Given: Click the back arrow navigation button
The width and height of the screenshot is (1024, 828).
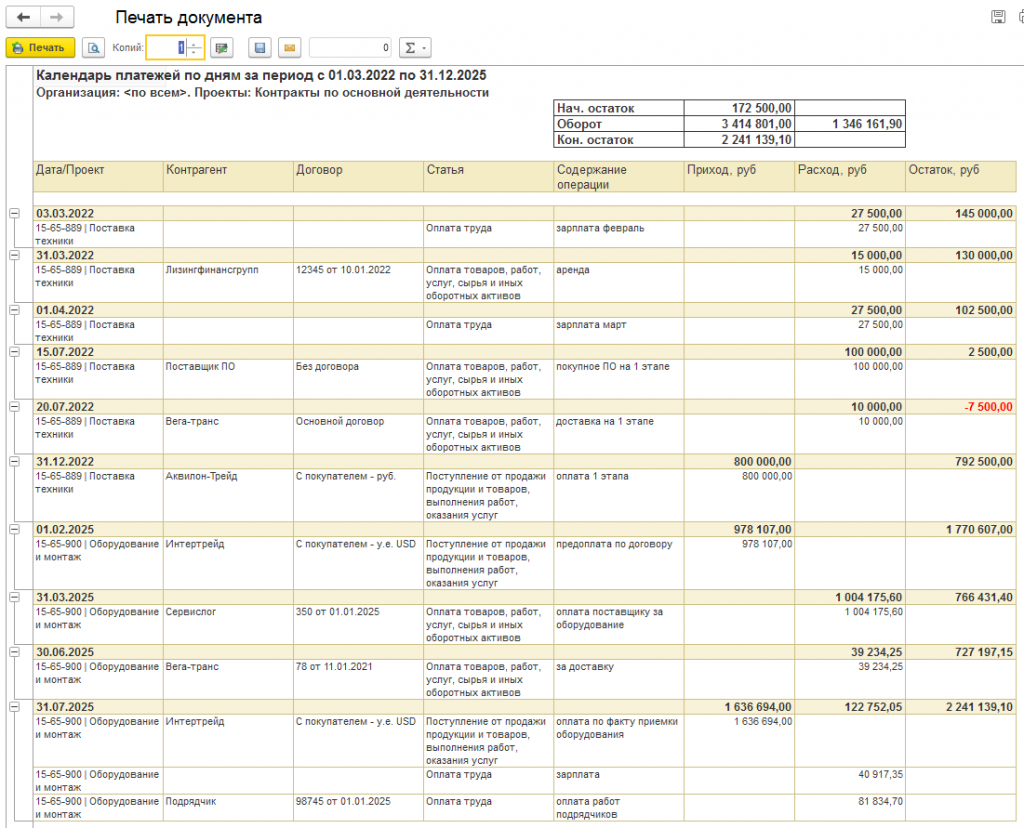Looking at the screenshot, I should point(23,17).
